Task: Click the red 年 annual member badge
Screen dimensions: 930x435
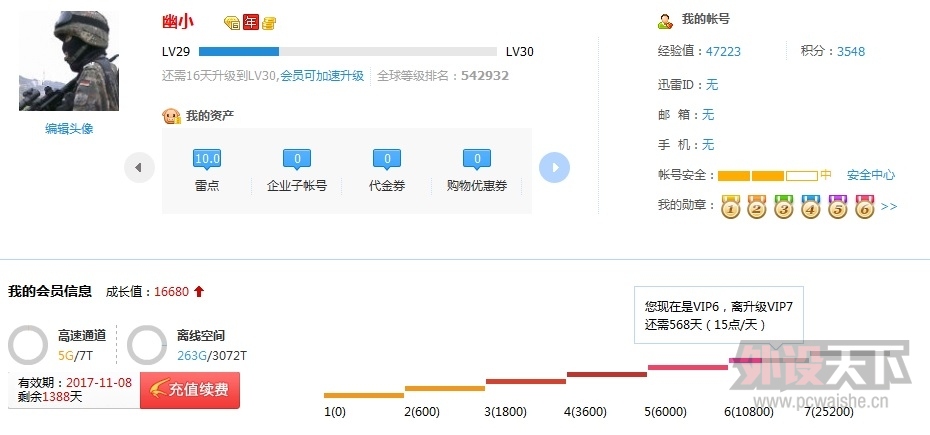Action: [250, 22]
